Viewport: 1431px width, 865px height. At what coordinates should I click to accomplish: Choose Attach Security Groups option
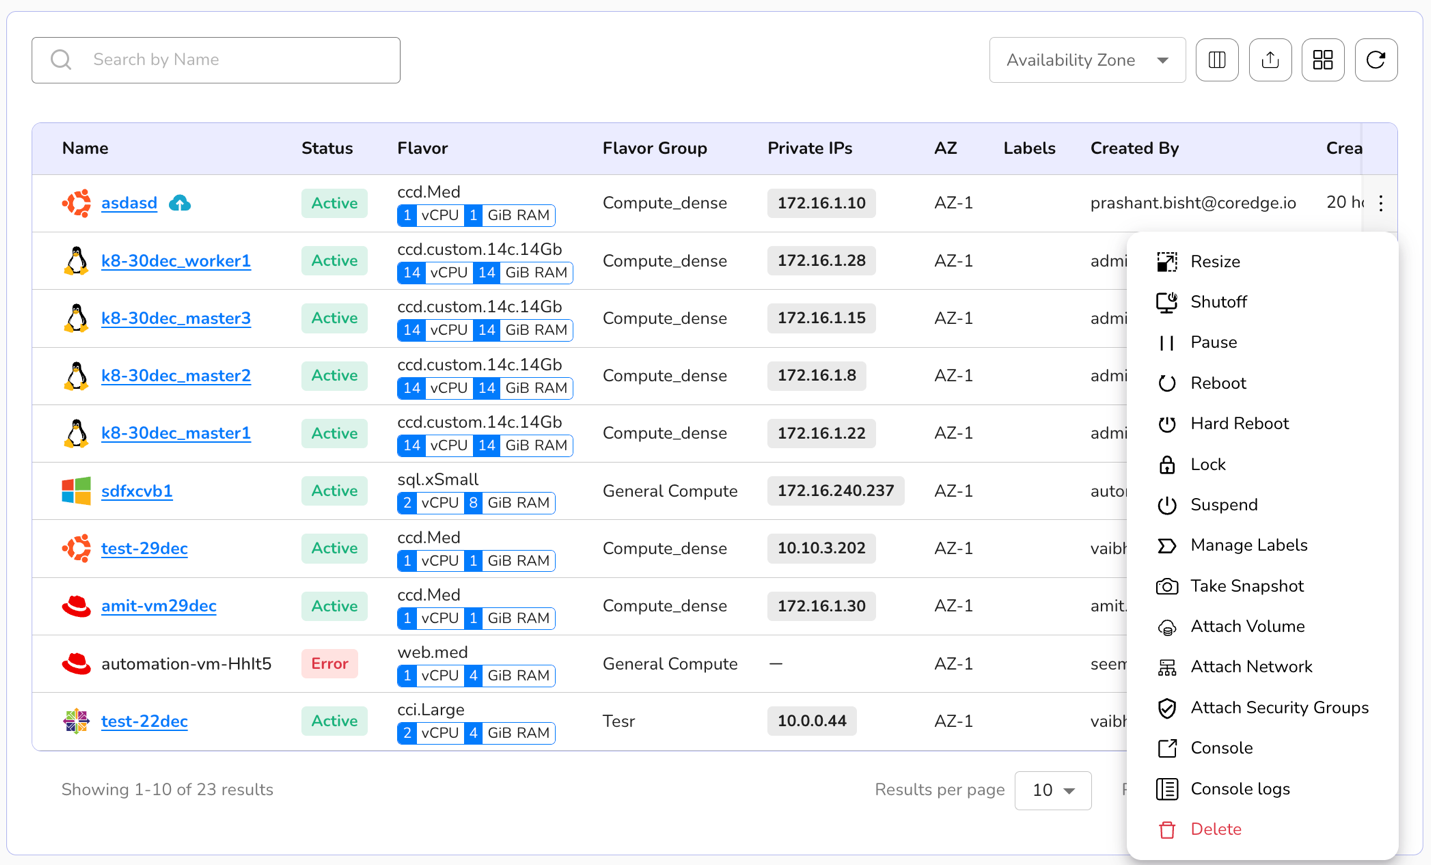(1279, 708)
